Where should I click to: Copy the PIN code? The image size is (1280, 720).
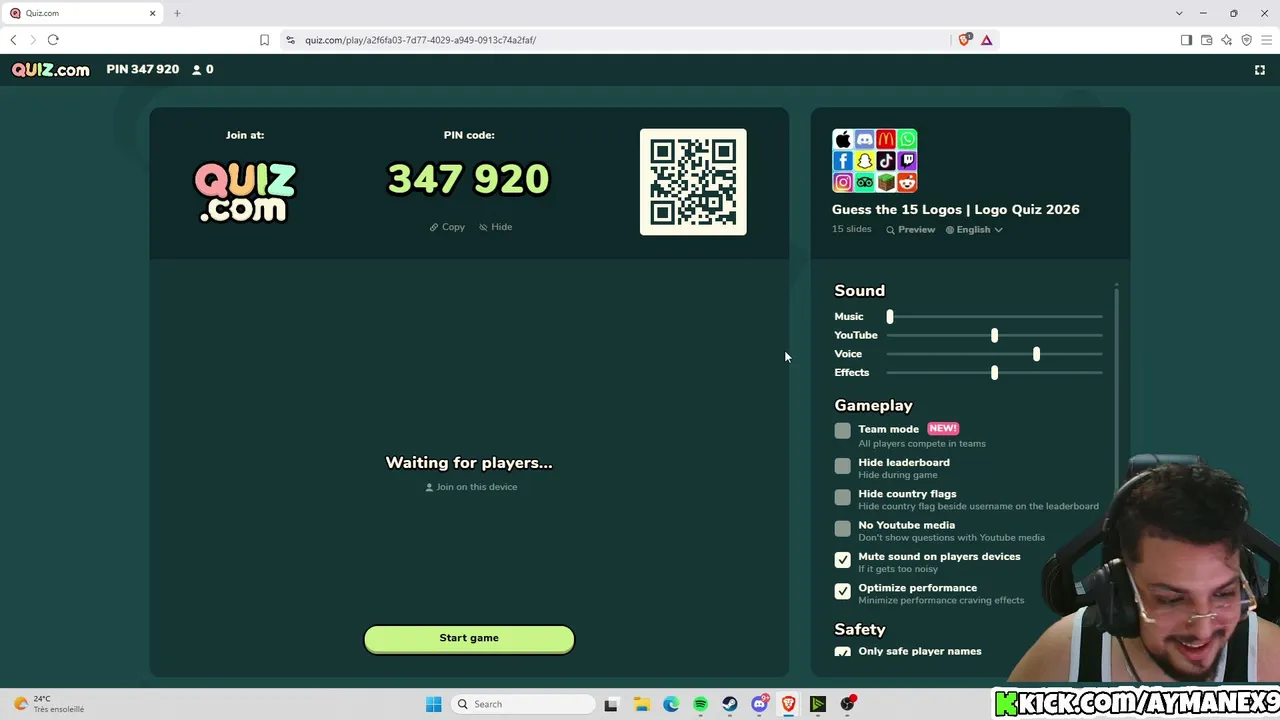(447, 227)
